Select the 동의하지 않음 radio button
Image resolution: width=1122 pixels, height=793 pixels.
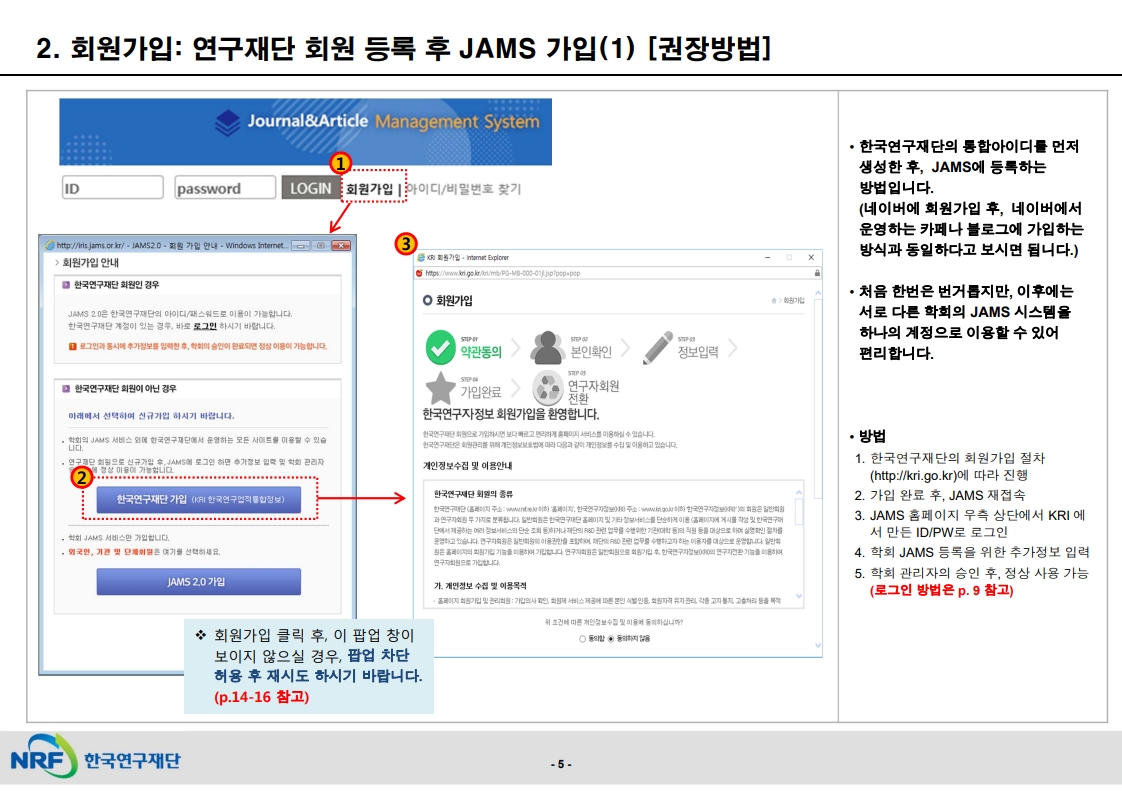(x=610, y=638)
